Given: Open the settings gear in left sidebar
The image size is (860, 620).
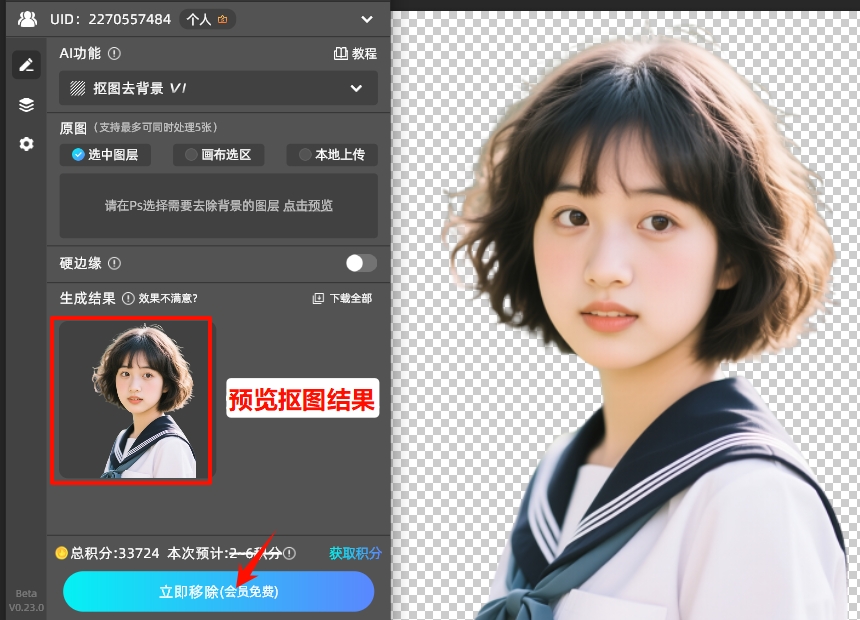Looking at the screenshot, I should click(x=26, y=144).
